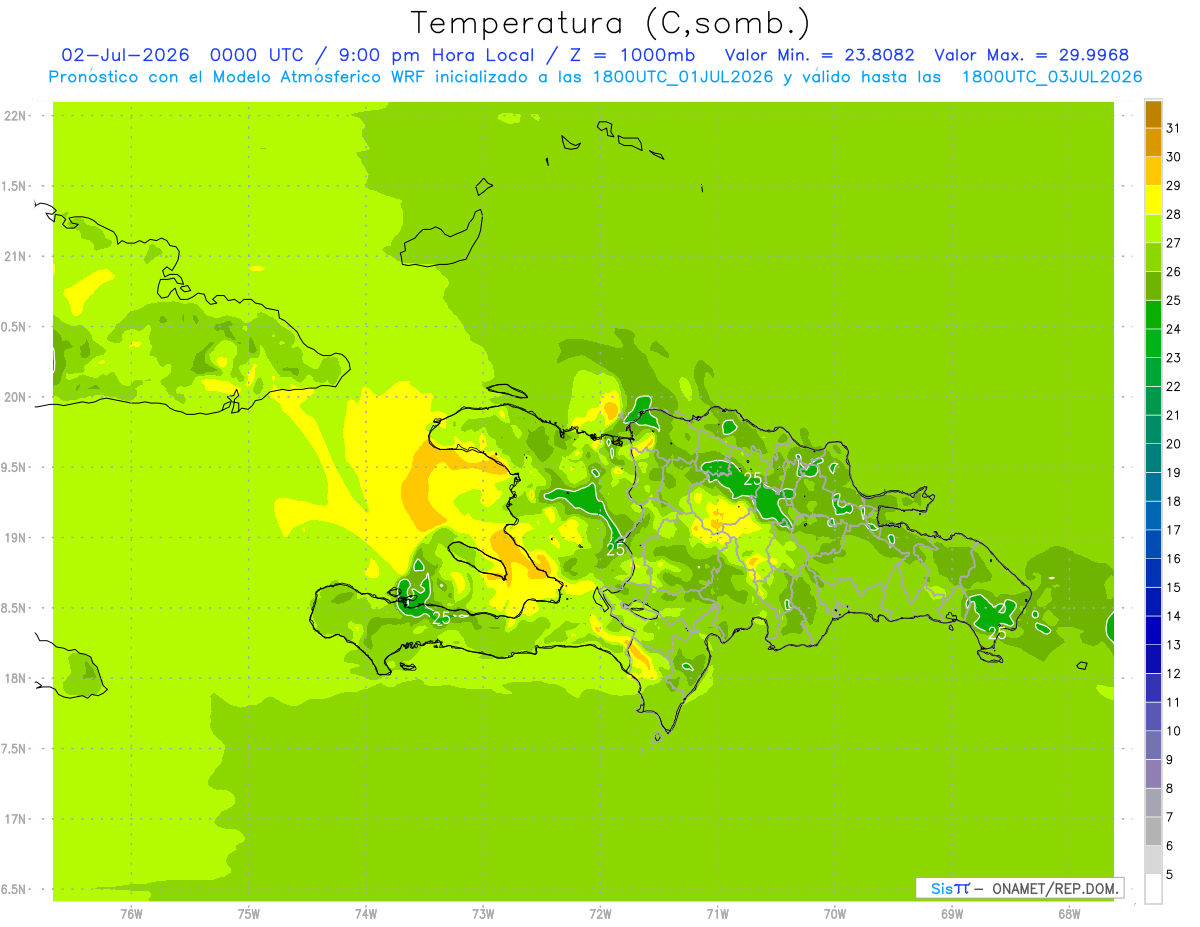Click the color scale label 20
Image resolution: width=1200 pixels, height=927 pixels.
coord(1173,444)
